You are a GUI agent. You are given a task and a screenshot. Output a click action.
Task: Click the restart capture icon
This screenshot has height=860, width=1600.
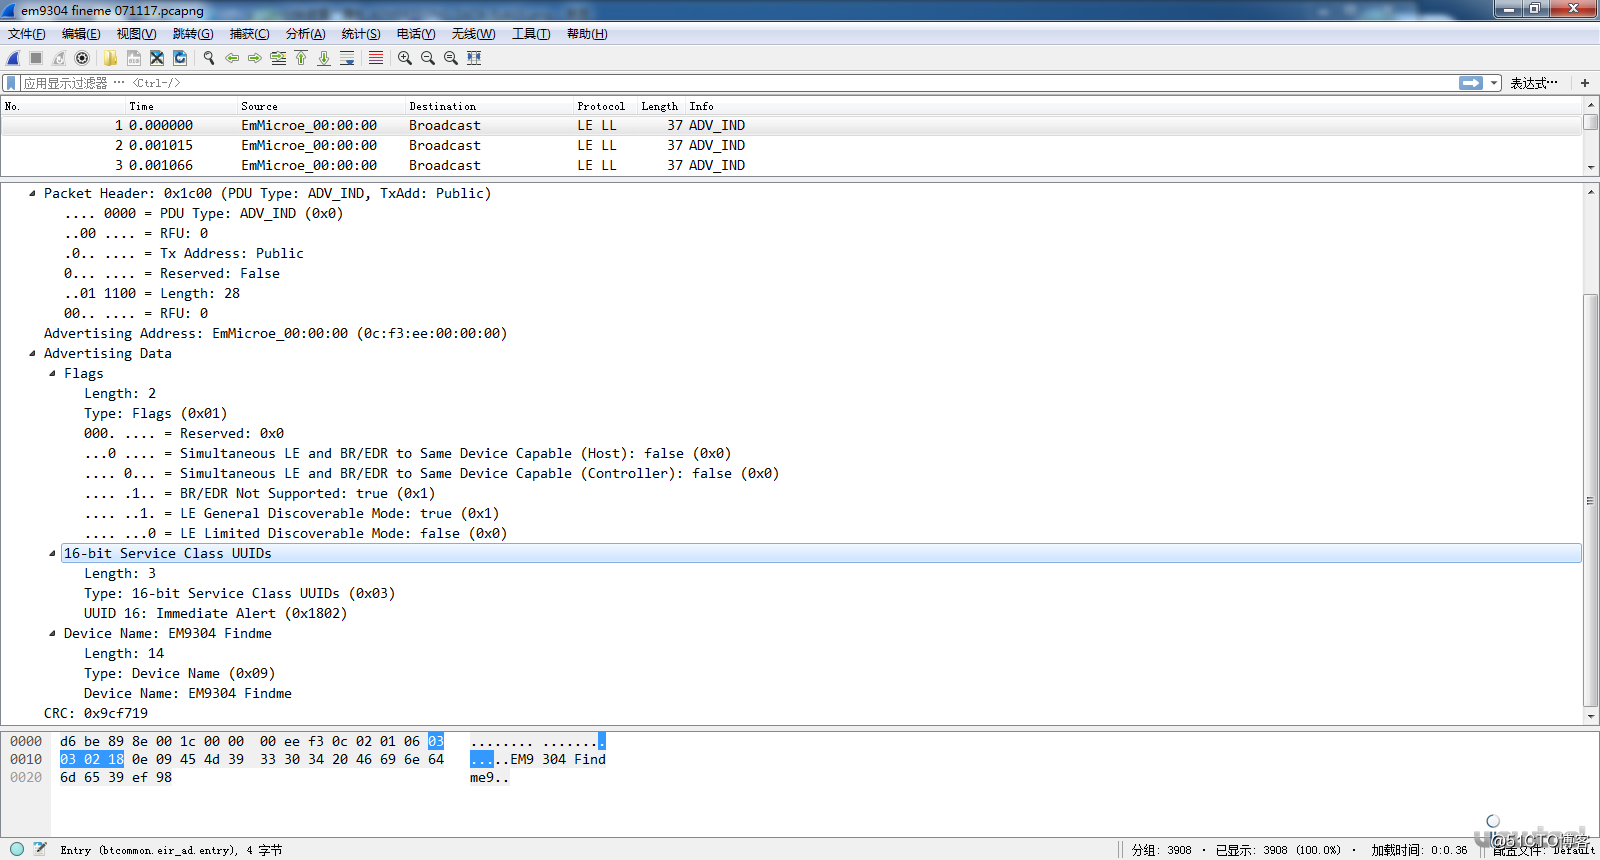(59, 58)
